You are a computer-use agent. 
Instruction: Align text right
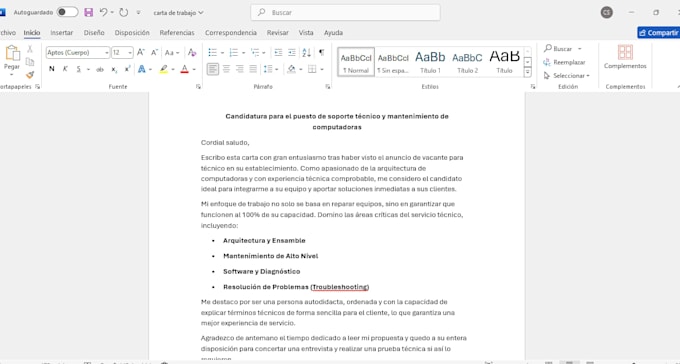coord(240,69)
